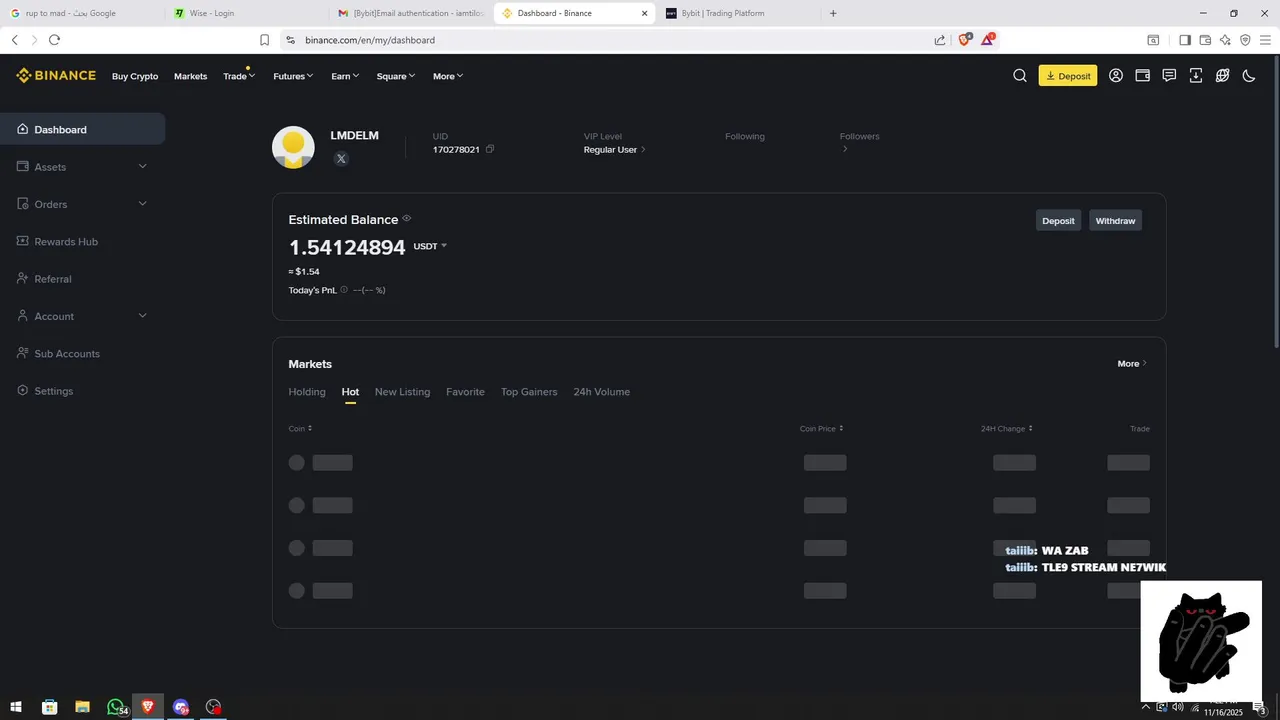Viewport: 1280px width, 720px height.
Task: Open WhatsApp from the taskbar
Action: [116, 707]
